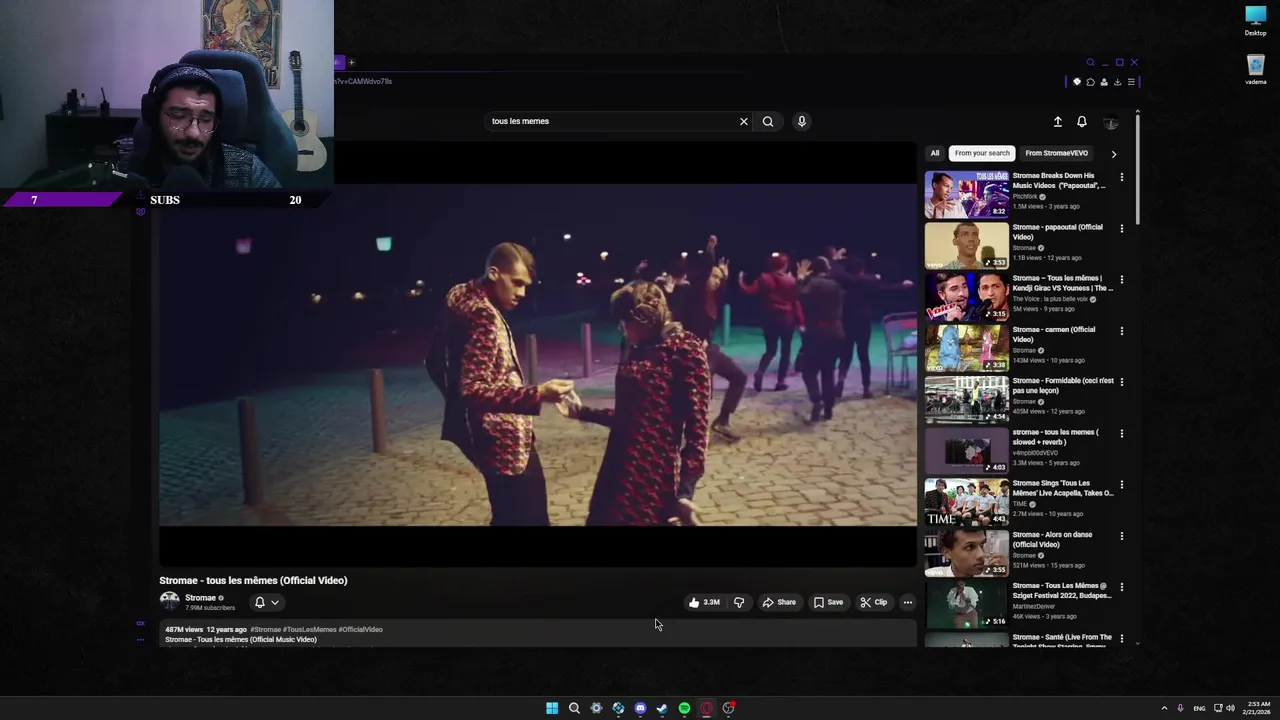This screenshot has width=1280, height=720.
Task: Open the account avatar menu
Action: [x=1110, y=122]
